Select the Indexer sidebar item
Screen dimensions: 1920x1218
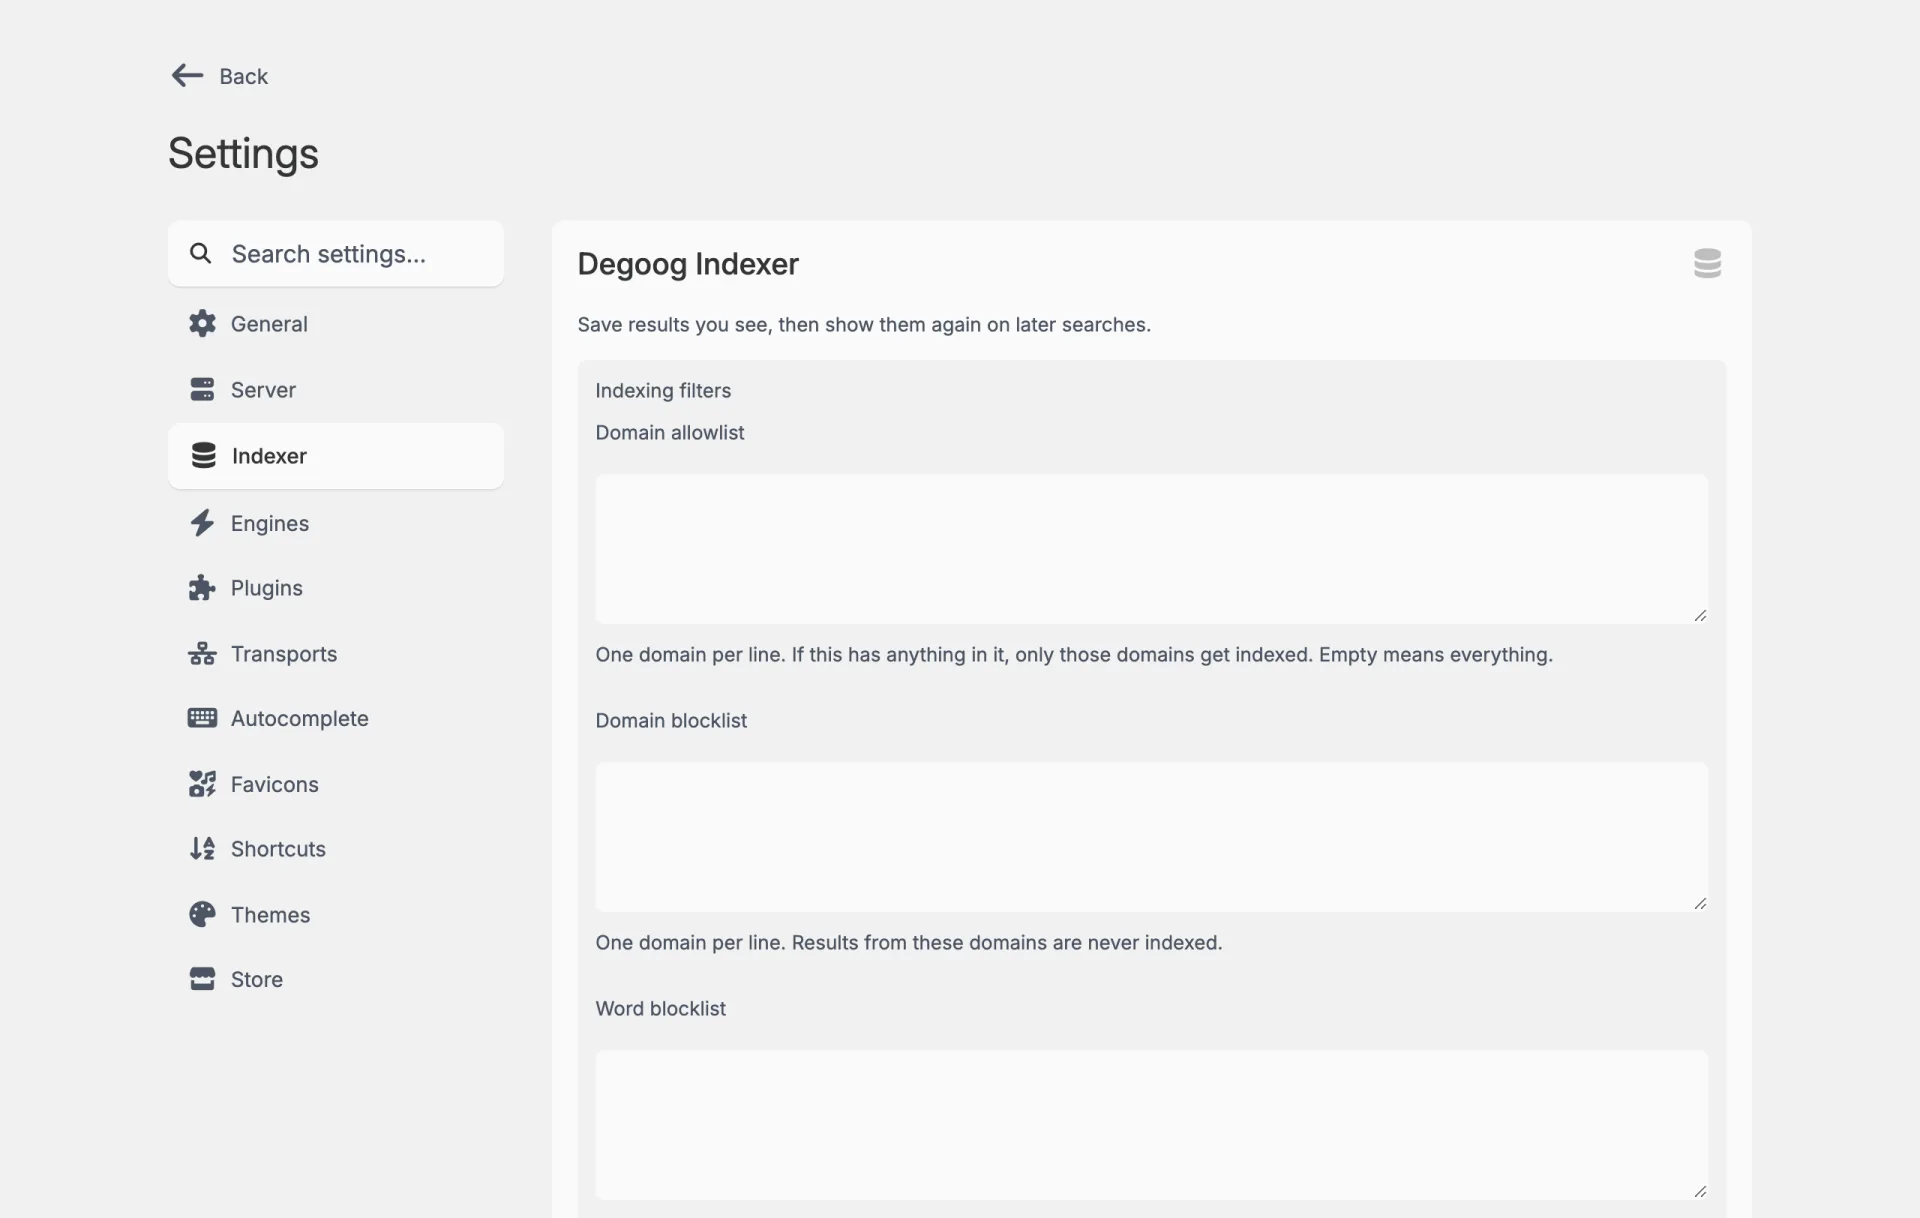[336, 456]
